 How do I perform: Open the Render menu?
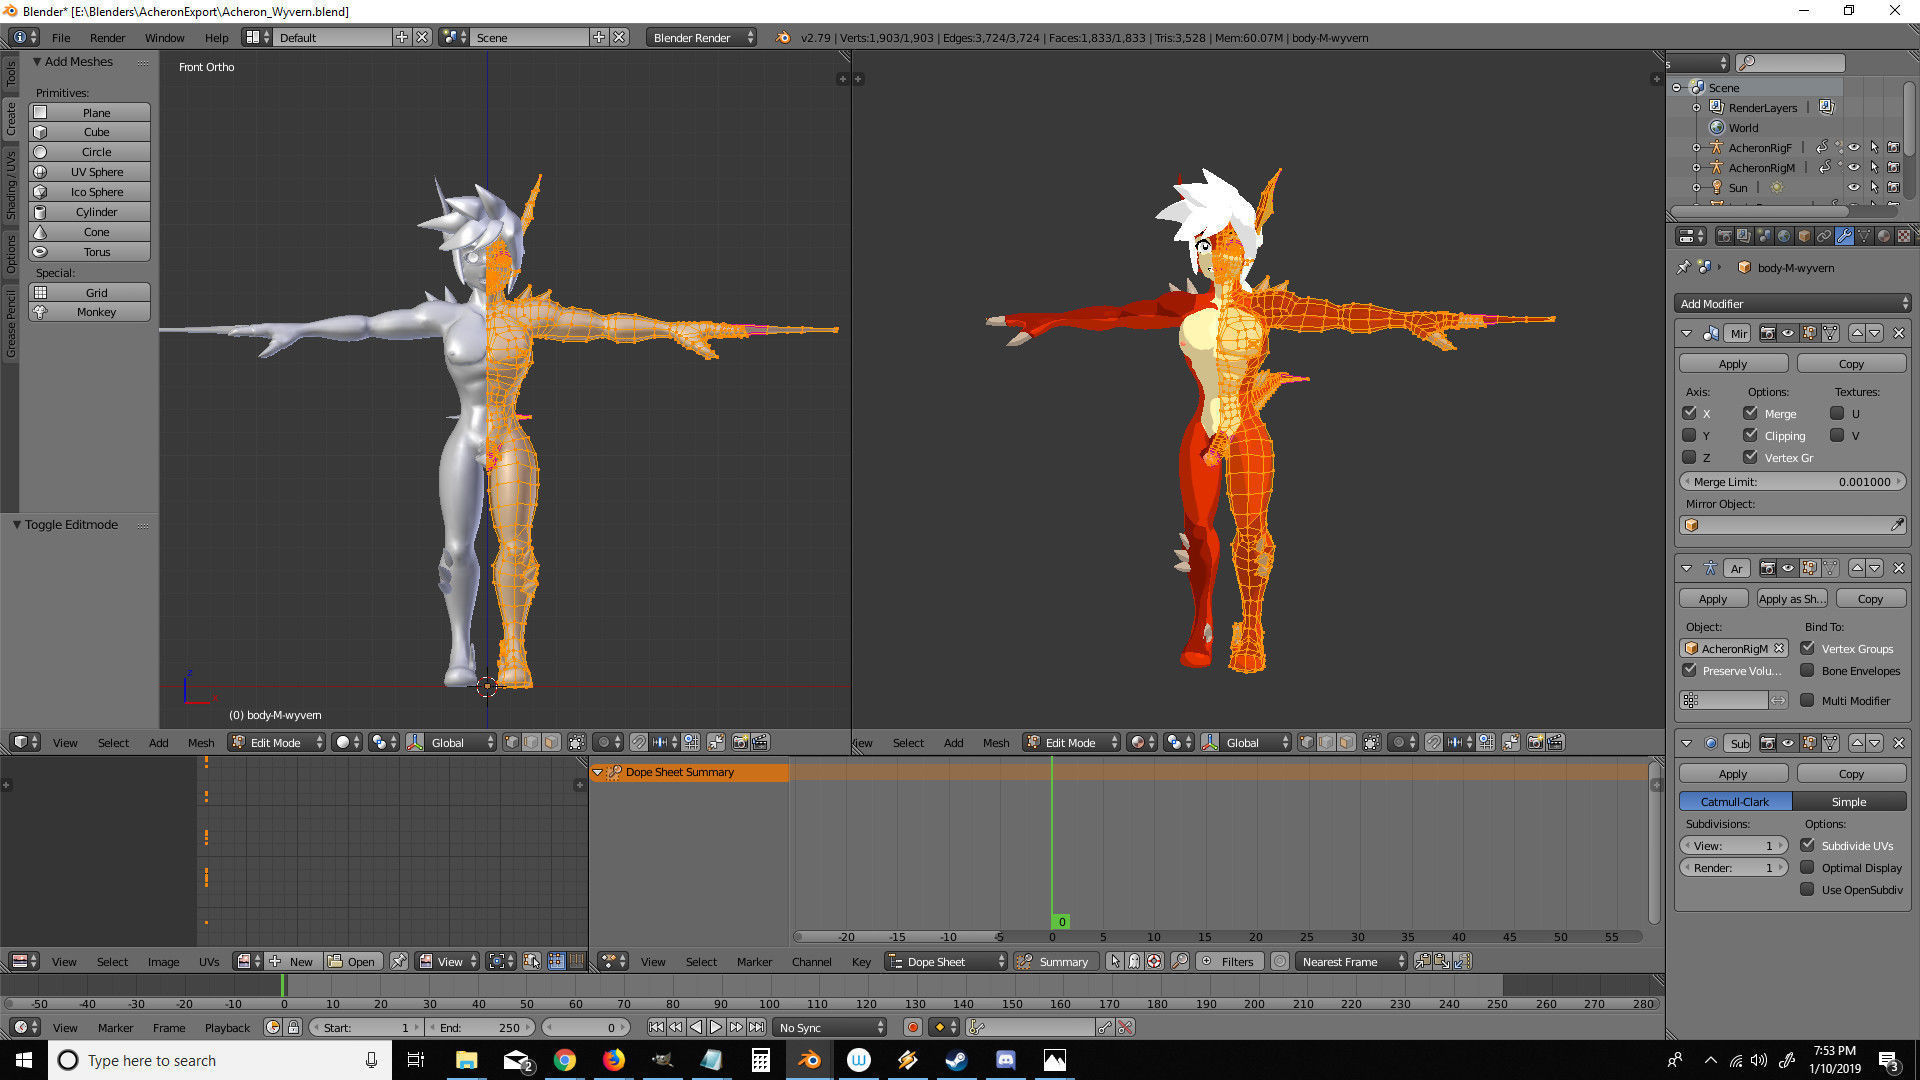tap(107, 37)
